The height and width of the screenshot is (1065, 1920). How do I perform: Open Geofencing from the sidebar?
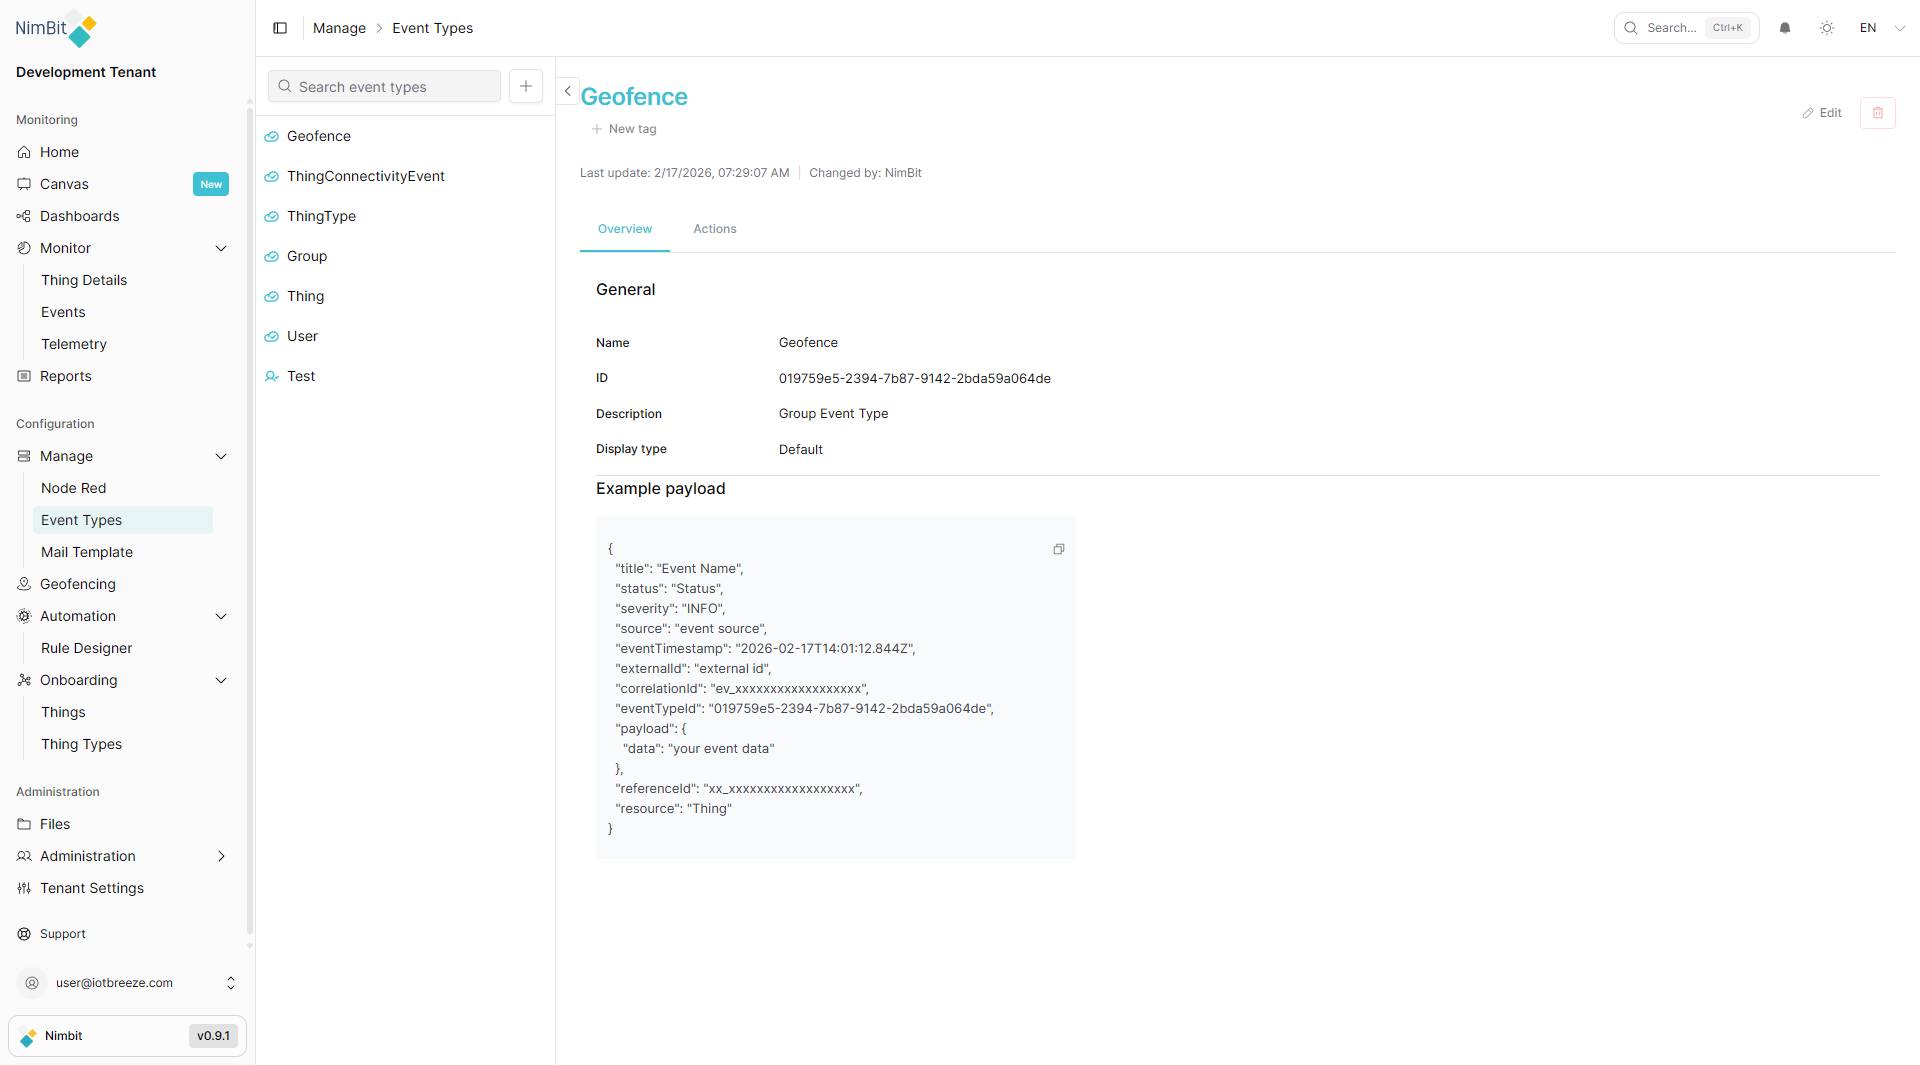[78, 584]
